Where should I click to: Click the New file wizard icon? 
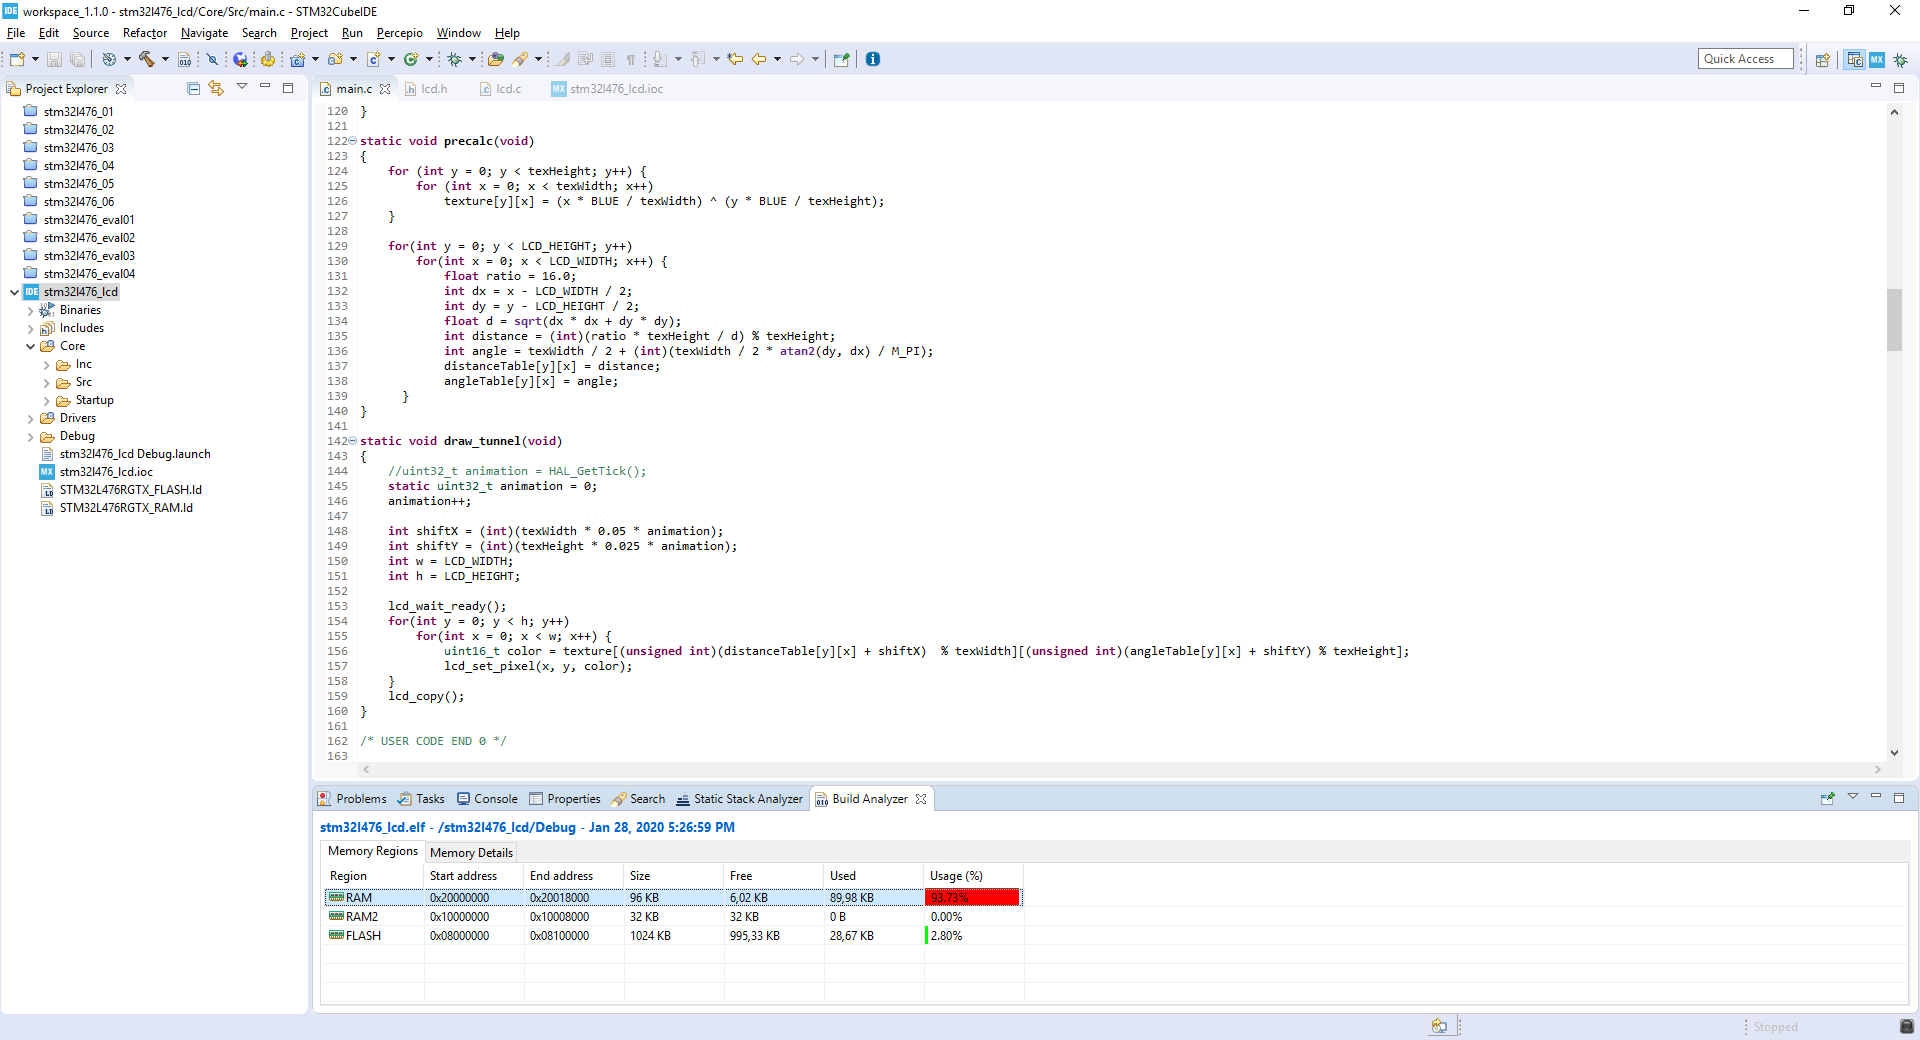(x=17, y=59)
